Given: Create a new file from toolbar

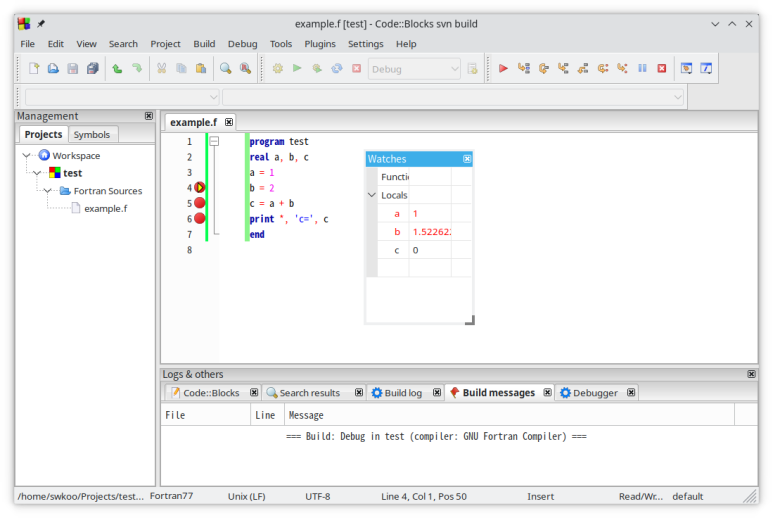Looking at the screenshot, I should click(34, 69).
